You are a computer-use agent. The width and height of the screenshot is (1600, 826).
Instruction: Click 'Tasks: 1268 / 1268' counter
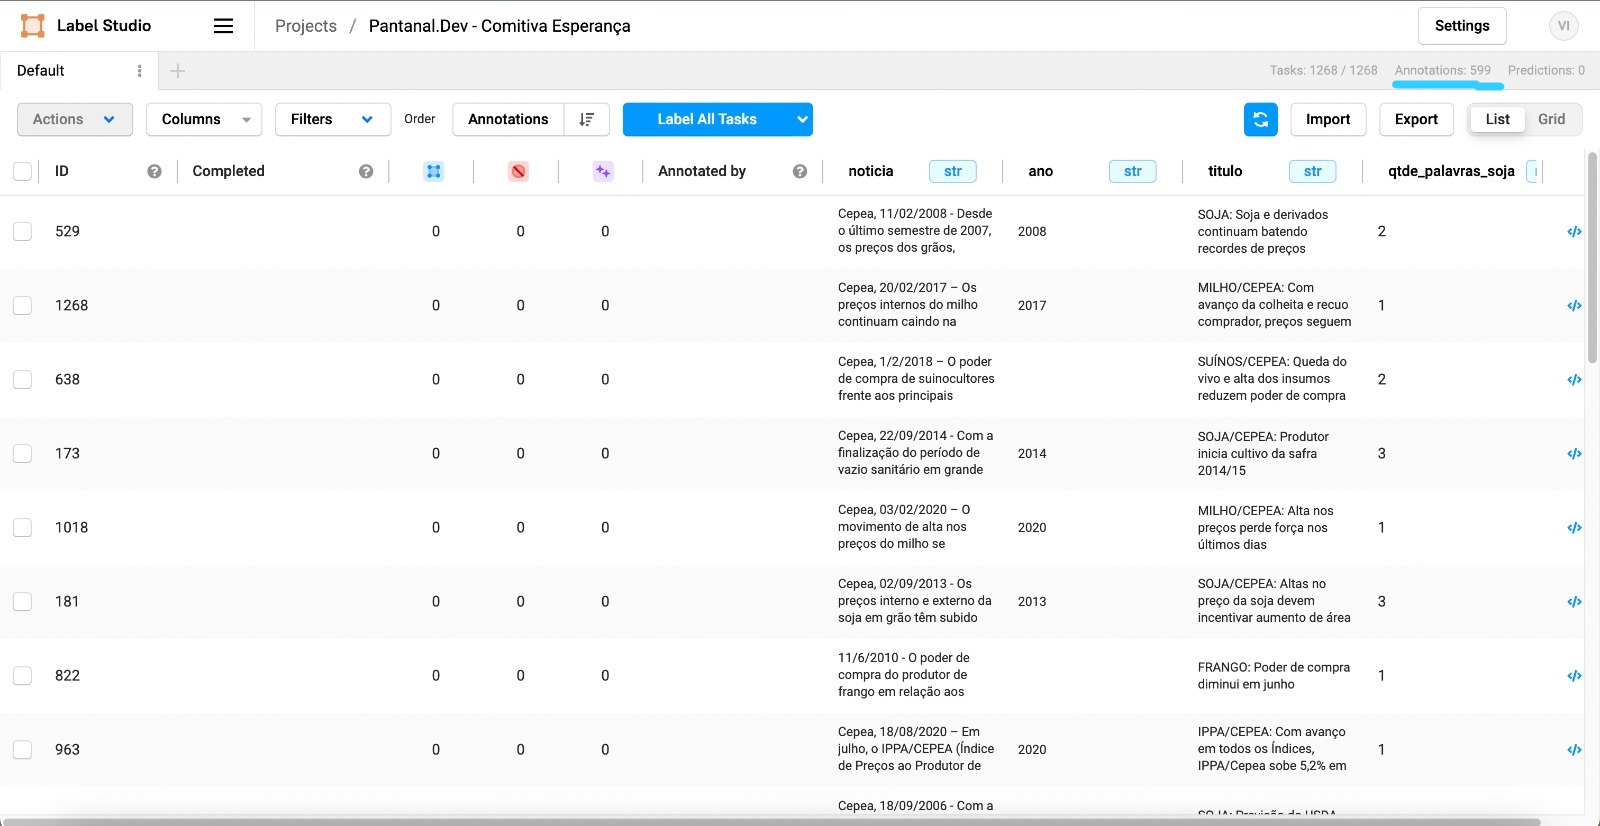point(1324,70)
